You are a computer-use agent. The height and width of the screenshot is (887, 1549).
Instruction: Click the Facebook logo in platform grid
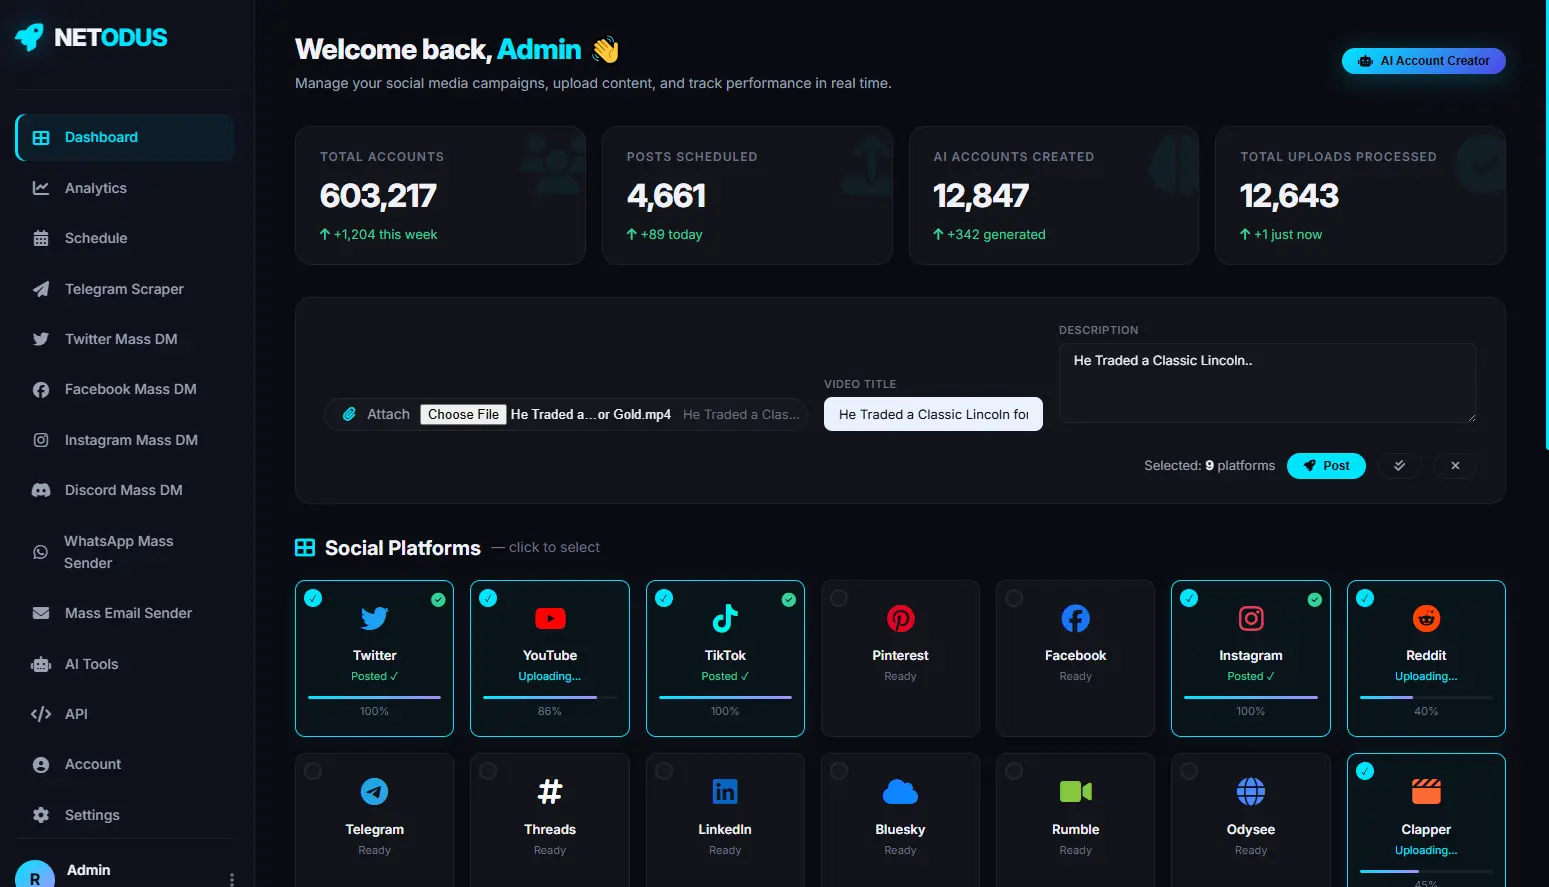coord(1075,619)
